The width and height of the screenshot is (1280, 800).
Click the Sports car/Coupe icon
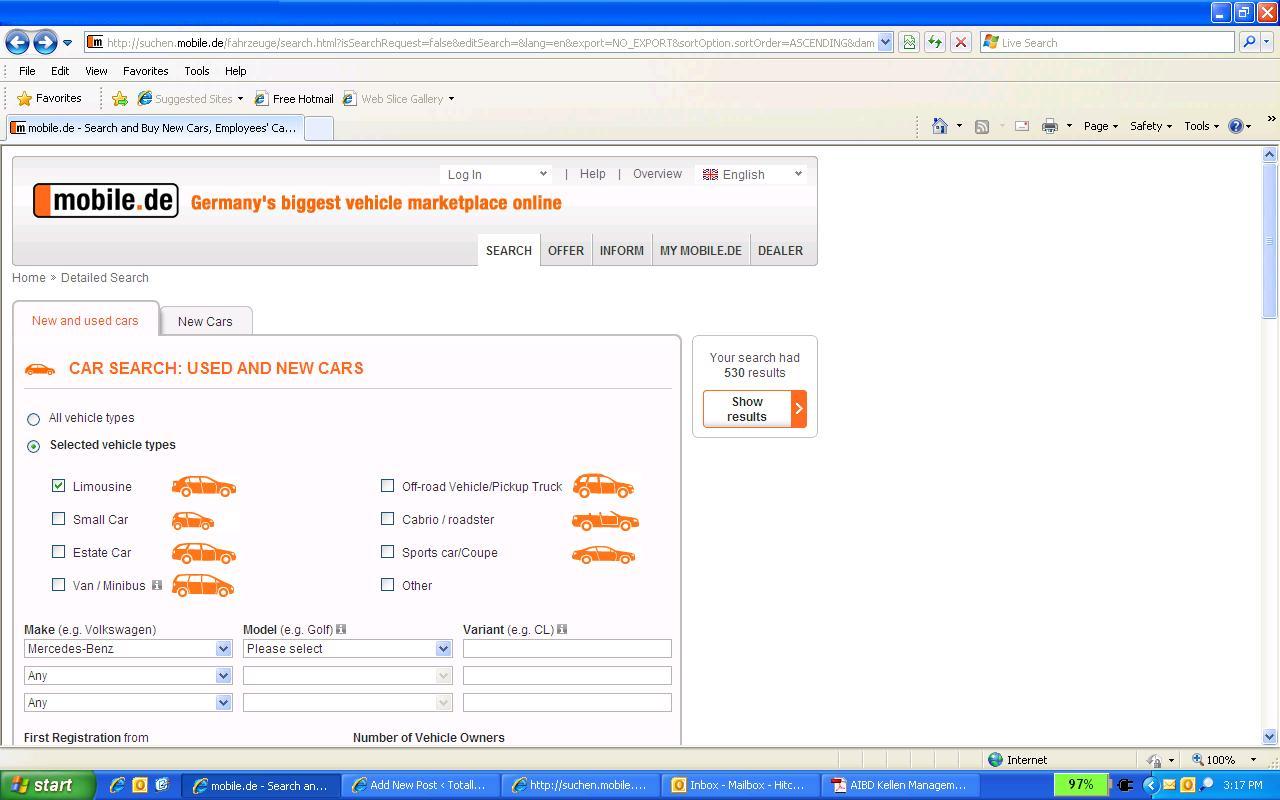(603, 554)
